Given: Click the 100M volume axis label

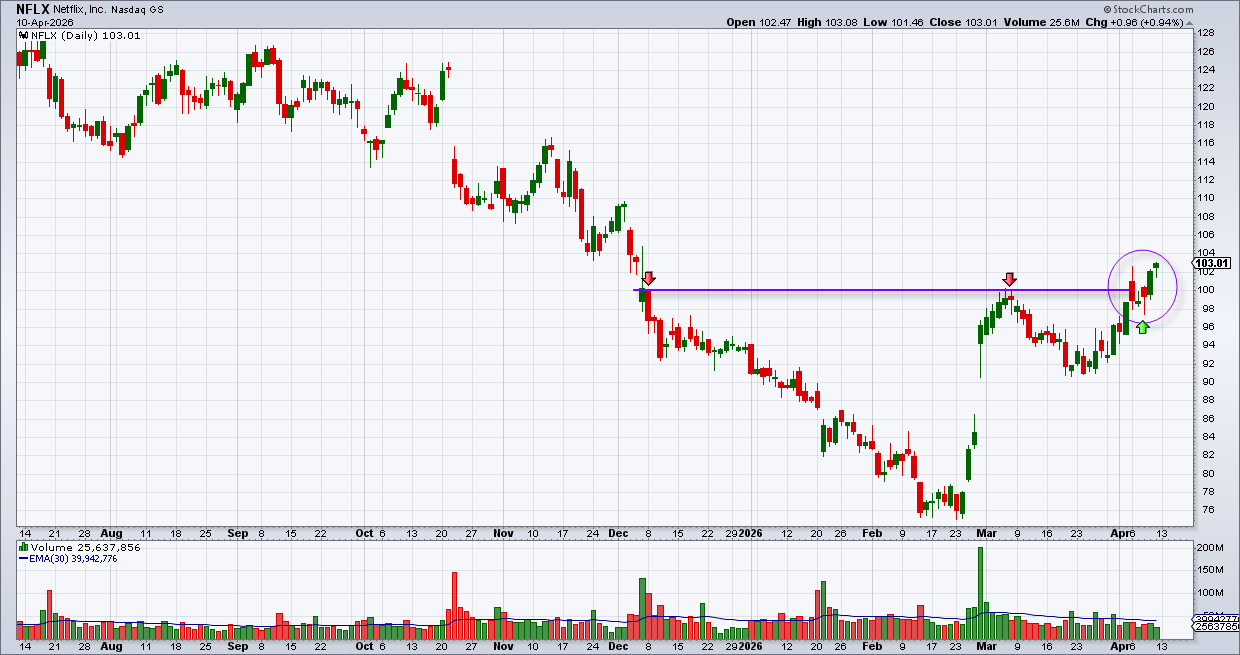Looking at the screenshot, I should pos(1210,593).
